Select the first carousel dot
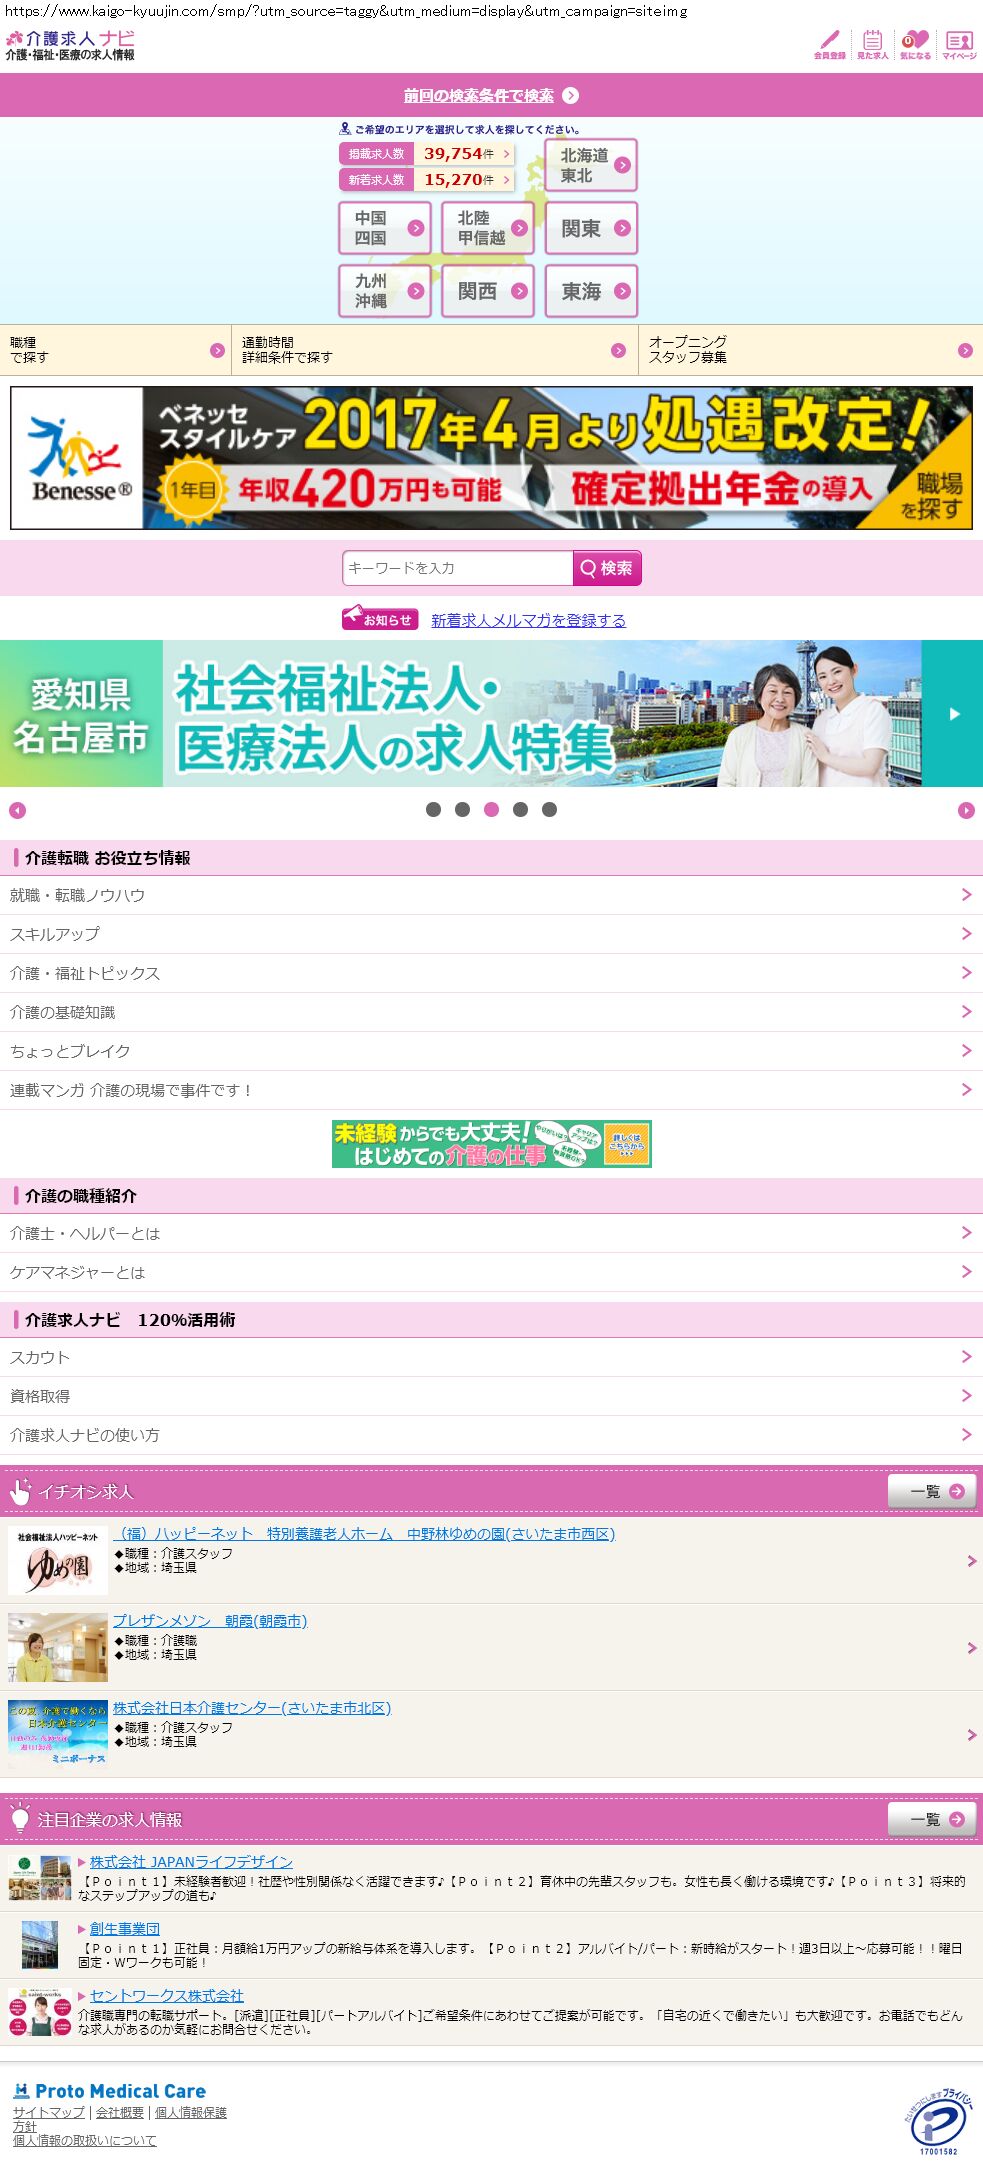Image resolution: width=983 pixels, height=2170 pixels. click(433, 810)
